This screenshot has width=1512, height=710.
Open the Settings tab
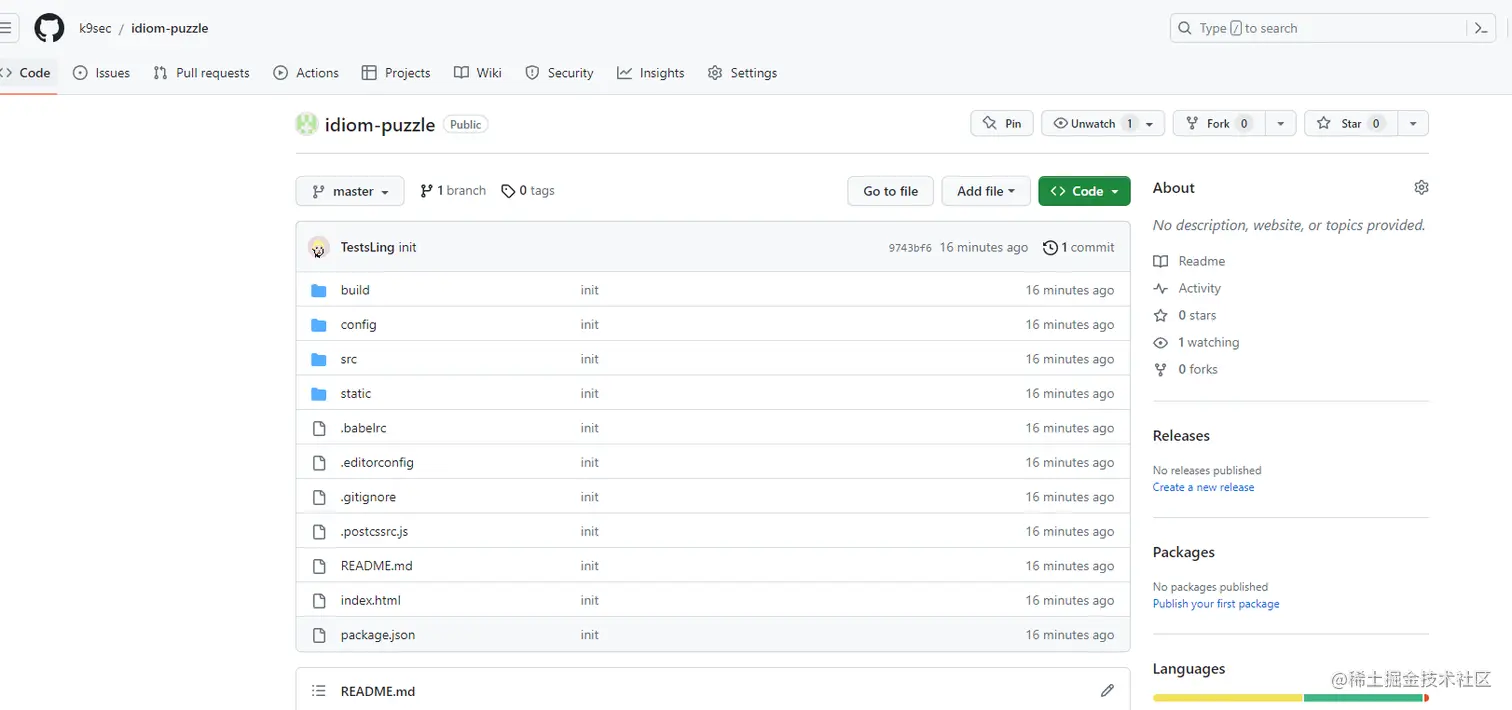(x=742, y=73)
